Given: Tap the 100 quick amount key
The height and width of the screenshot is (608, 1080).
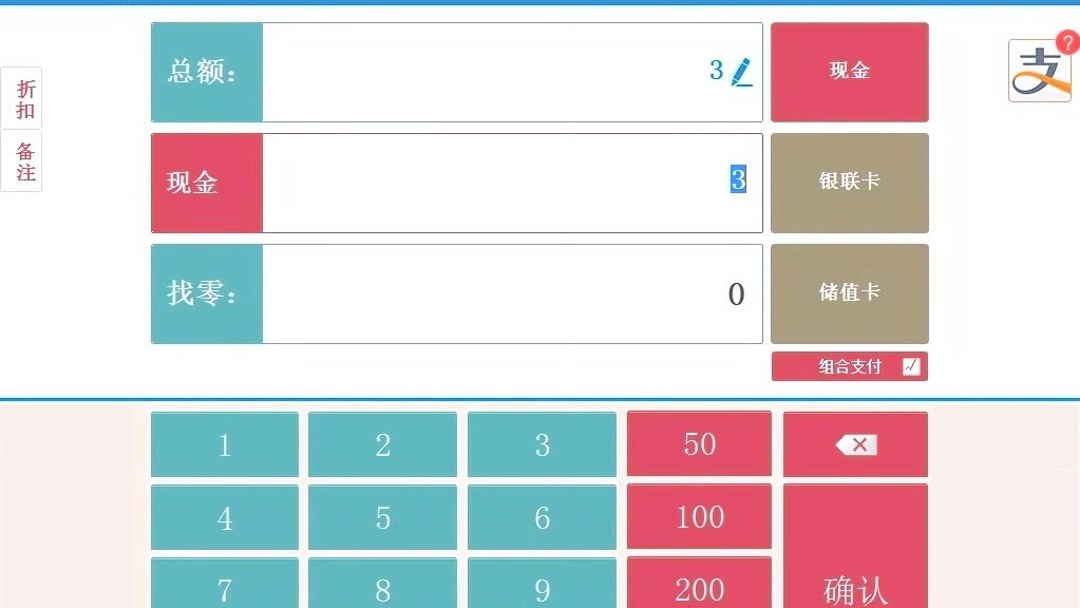Looking at the screenshot, I should coord(699,516).
